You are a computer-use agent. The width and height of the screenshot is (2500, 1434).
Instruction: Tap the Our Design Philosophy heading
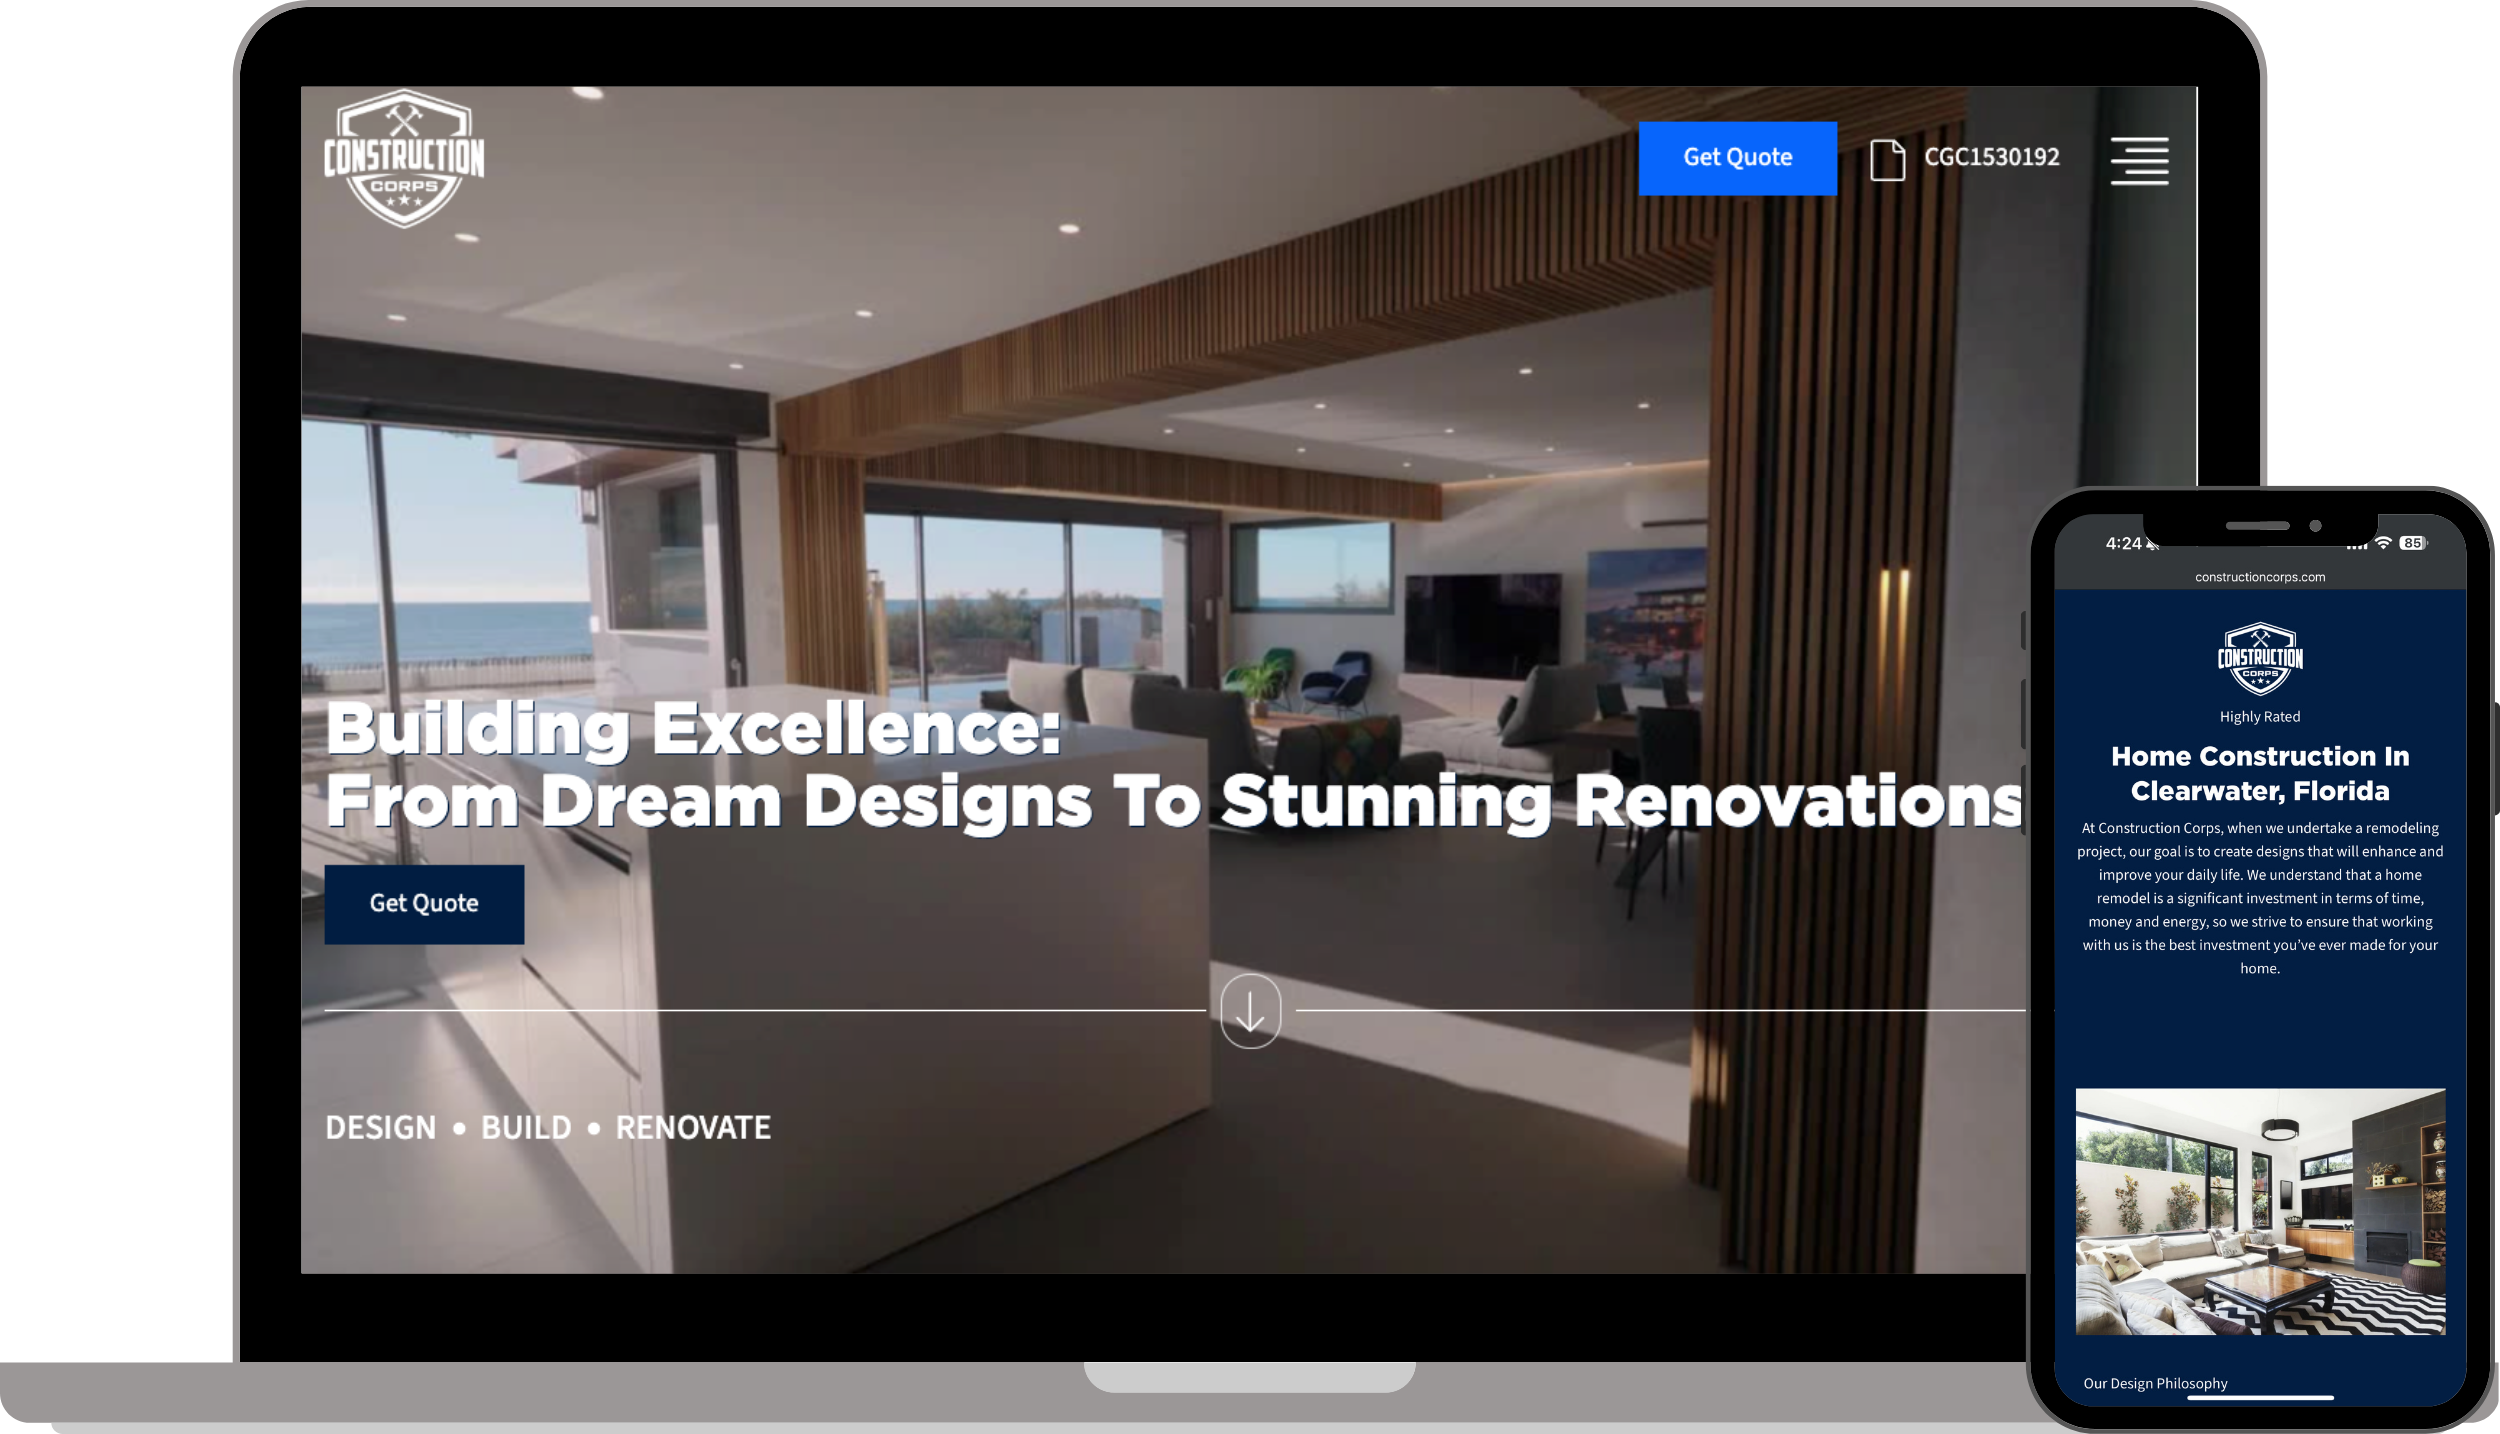click(2155, 1383)
